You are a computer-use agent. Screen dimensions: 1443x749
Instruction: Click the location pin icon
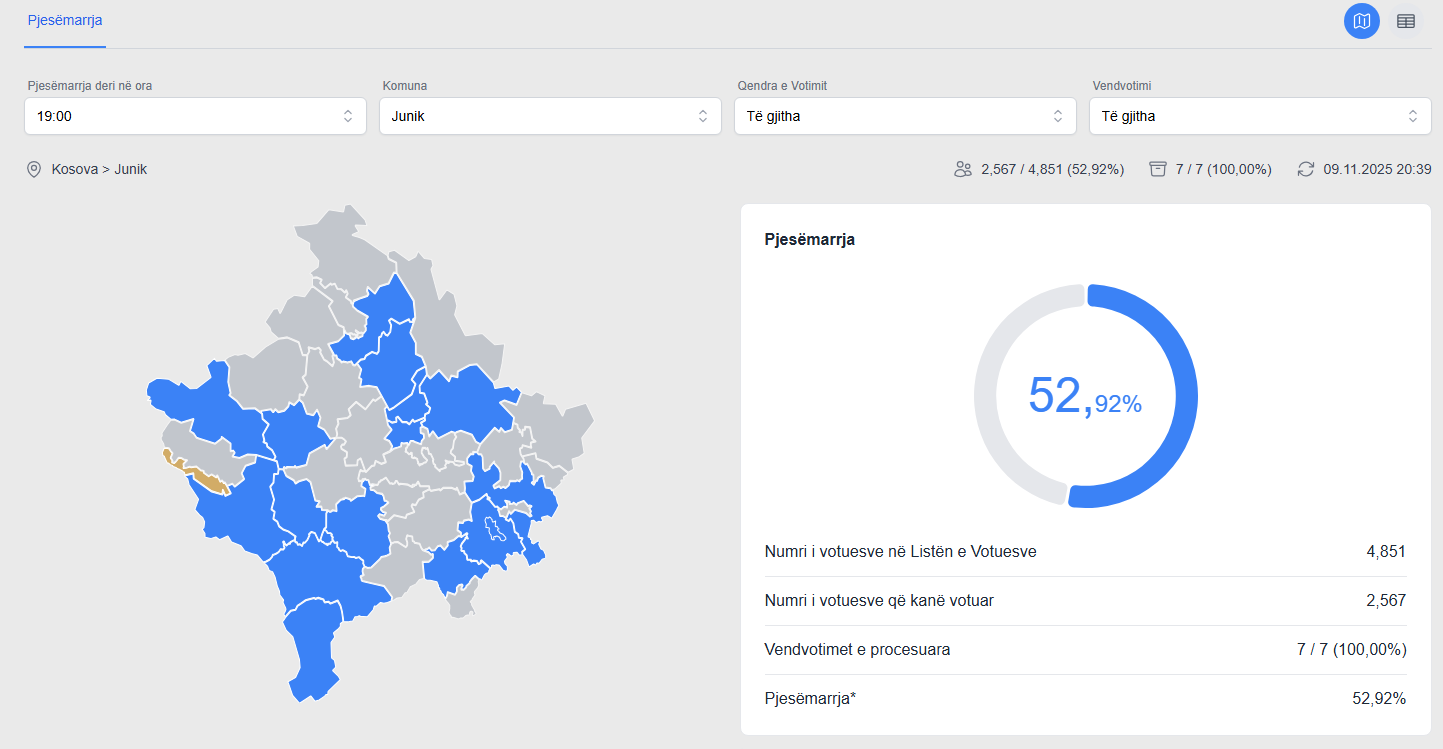(x=34, y=169)
